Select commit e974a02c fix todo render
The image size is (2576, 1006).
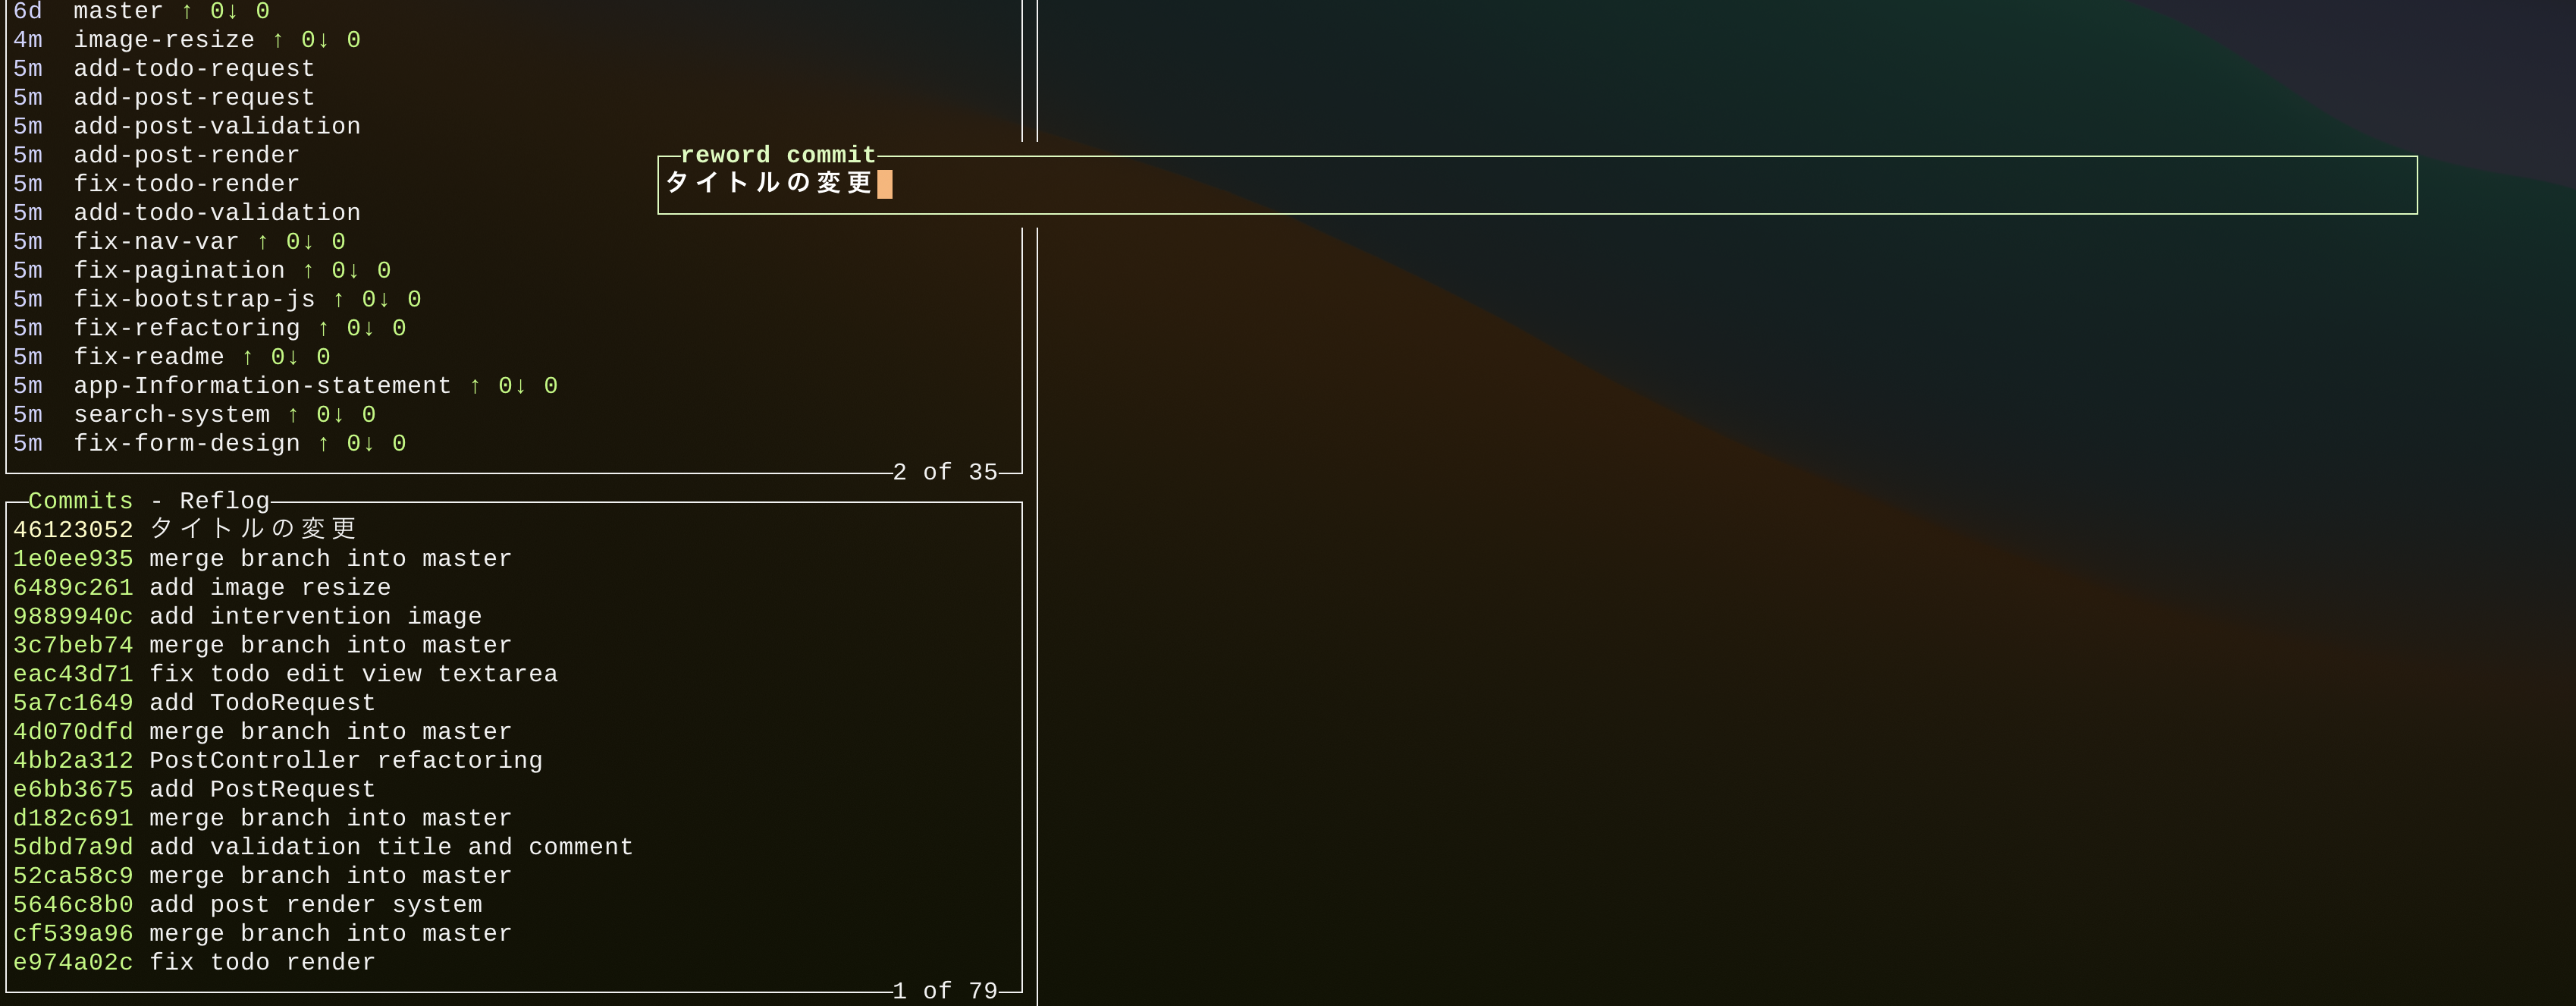(194, 963)
